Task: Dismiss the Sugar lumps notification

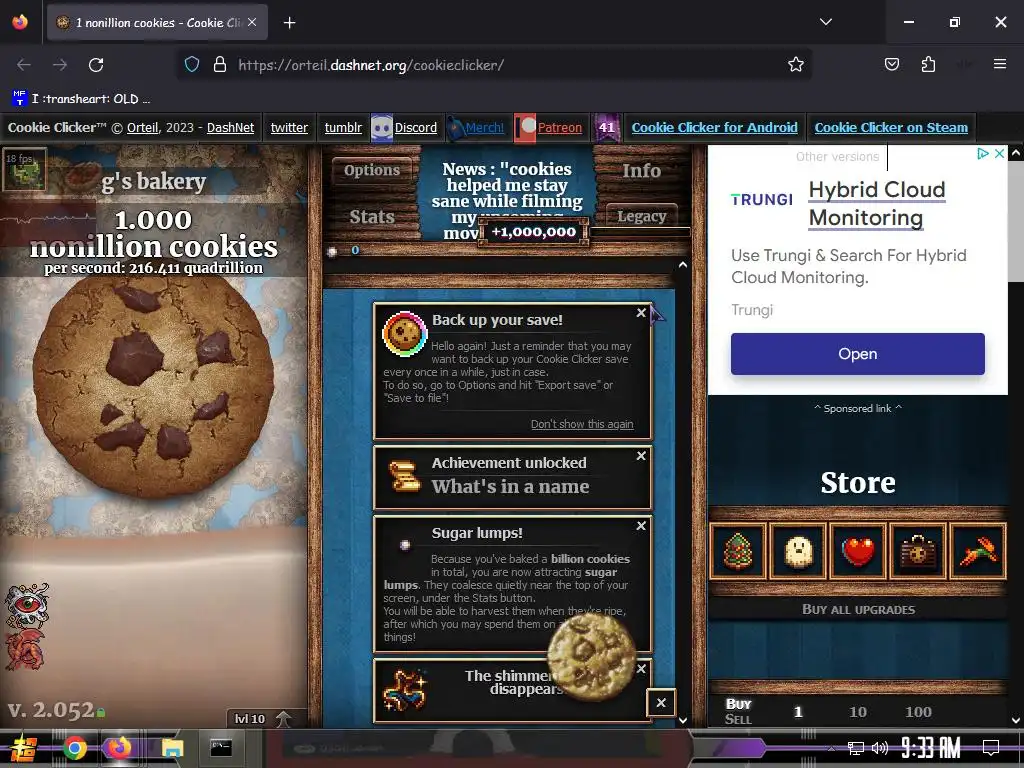Action: (641, 526)
